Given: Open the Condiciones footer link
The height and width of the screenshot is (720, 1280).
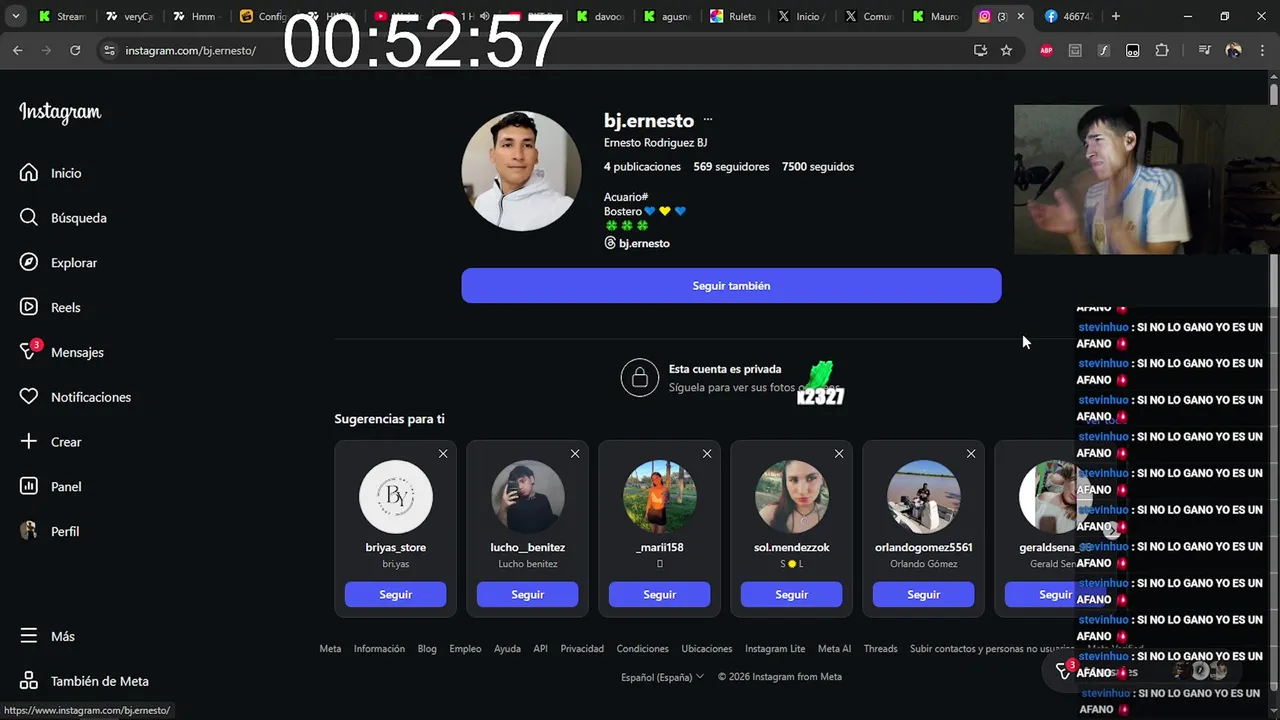Looking at the screenshot, I should click(643, 649).
